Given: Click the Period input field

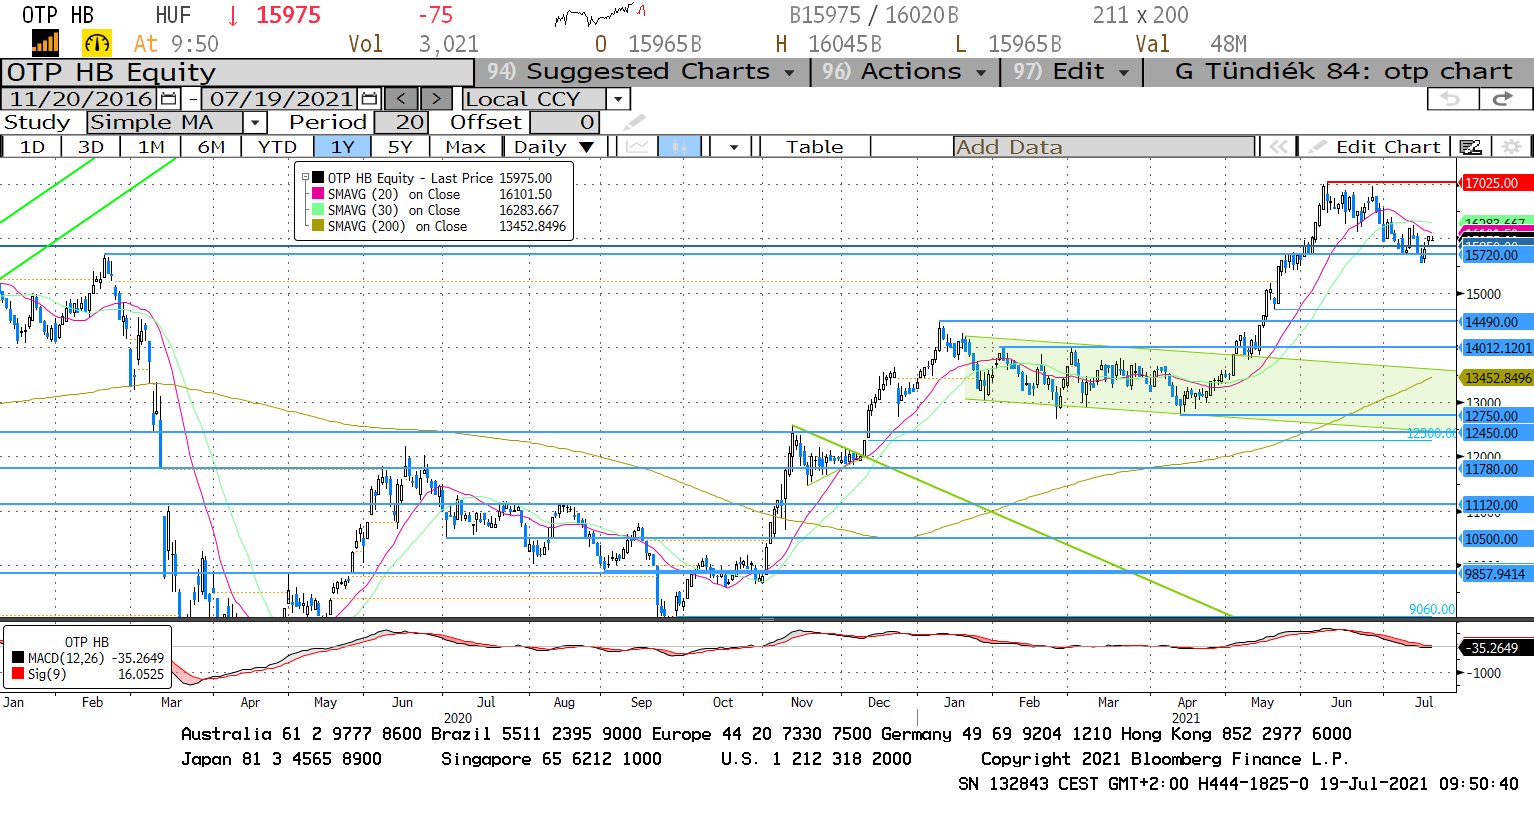Looking at the screenshot, I should click(x=401, y=122).
